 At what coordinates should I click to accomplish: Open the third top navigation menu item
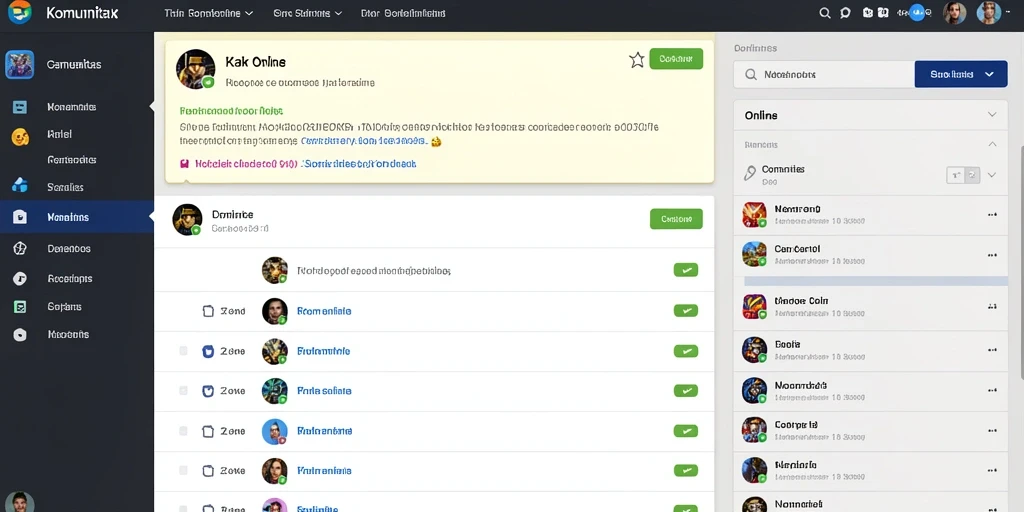pos(403,13)
